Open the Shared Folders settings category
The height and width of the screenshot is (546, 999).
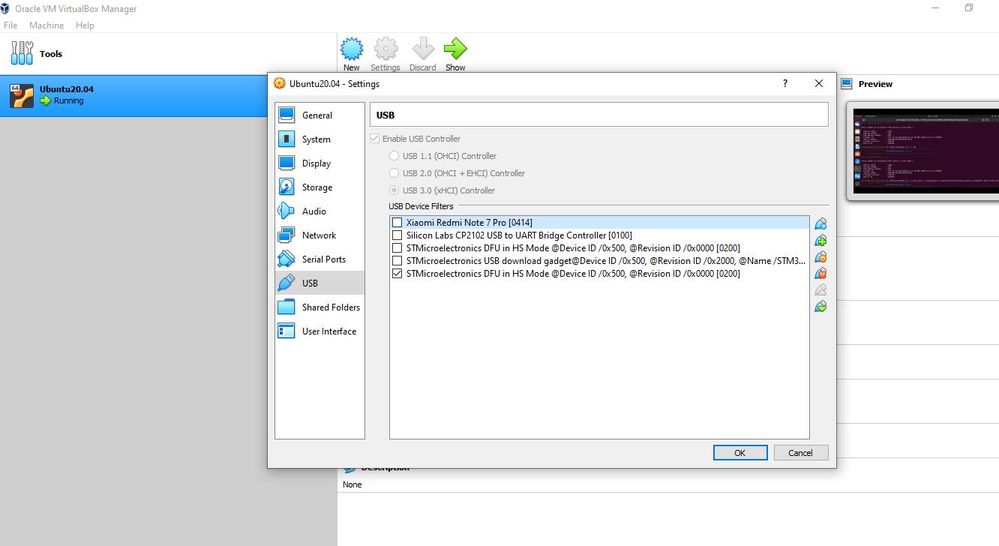click(x=320, y=307)
